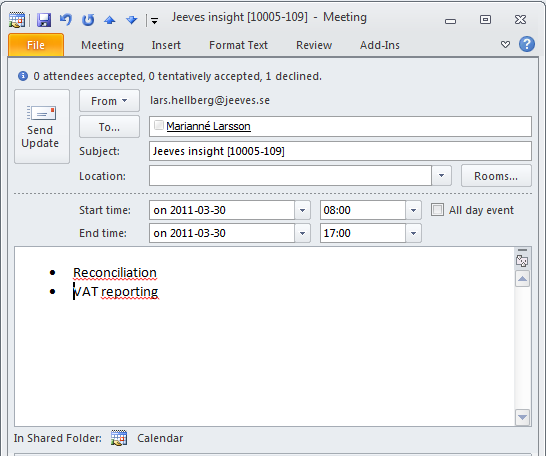Switch to the Insert tab
The height and width of the screenshot is (456, 546).
click(166, 45)
